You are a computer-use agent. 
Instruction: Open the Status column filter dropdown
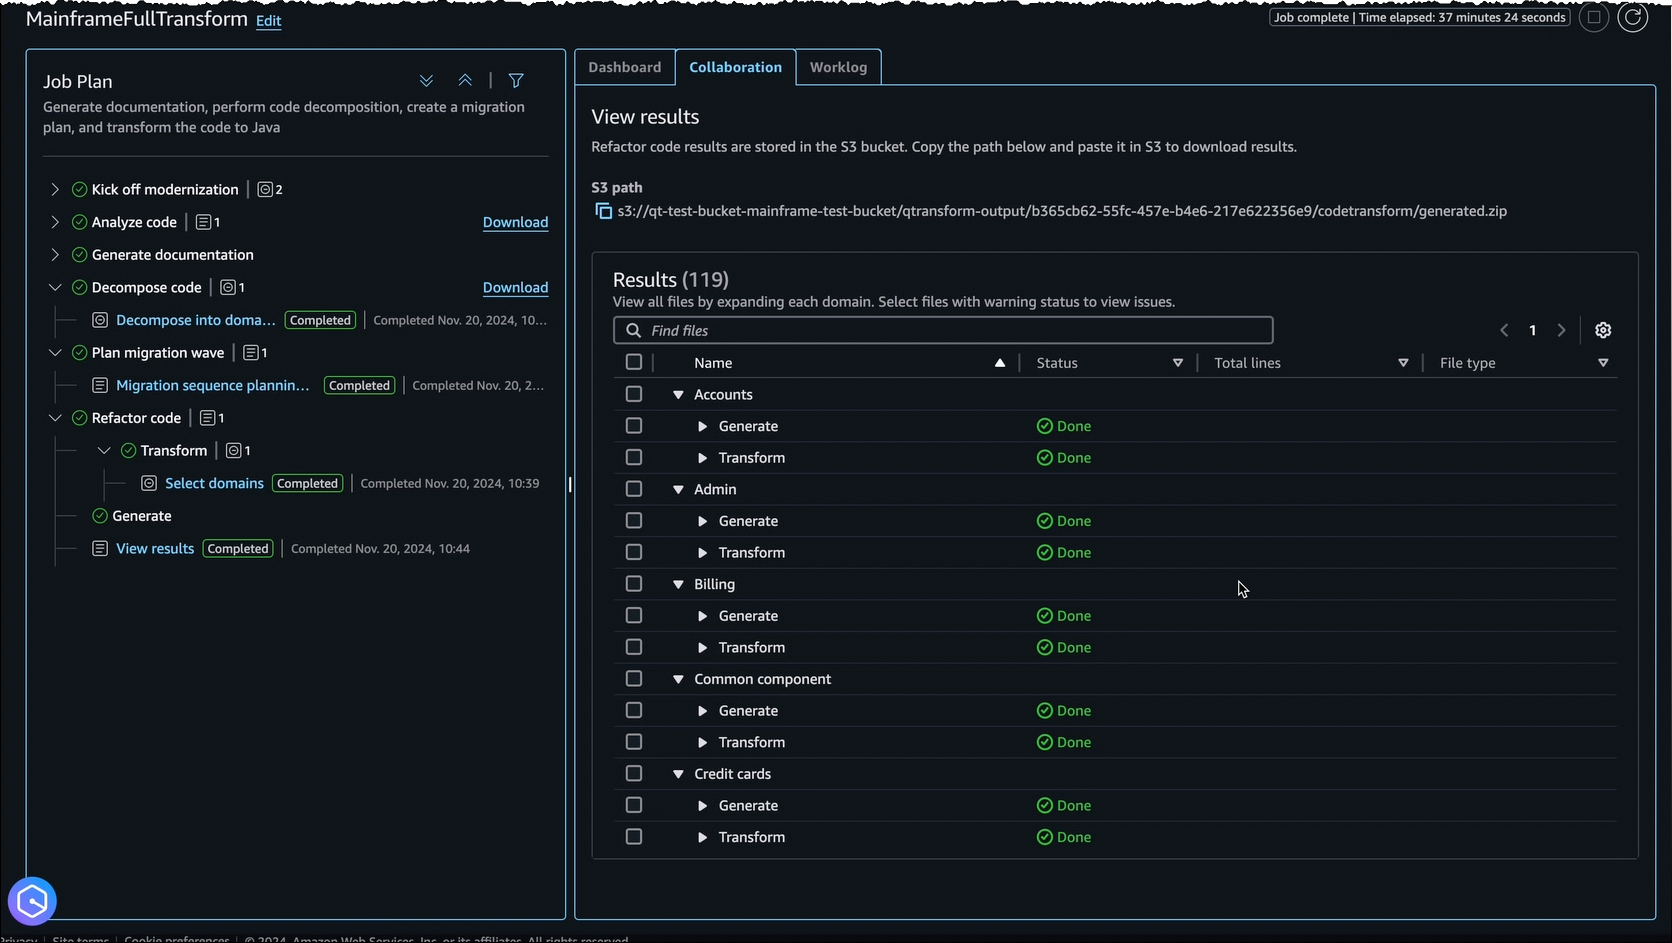click(x=1178, y=363)
